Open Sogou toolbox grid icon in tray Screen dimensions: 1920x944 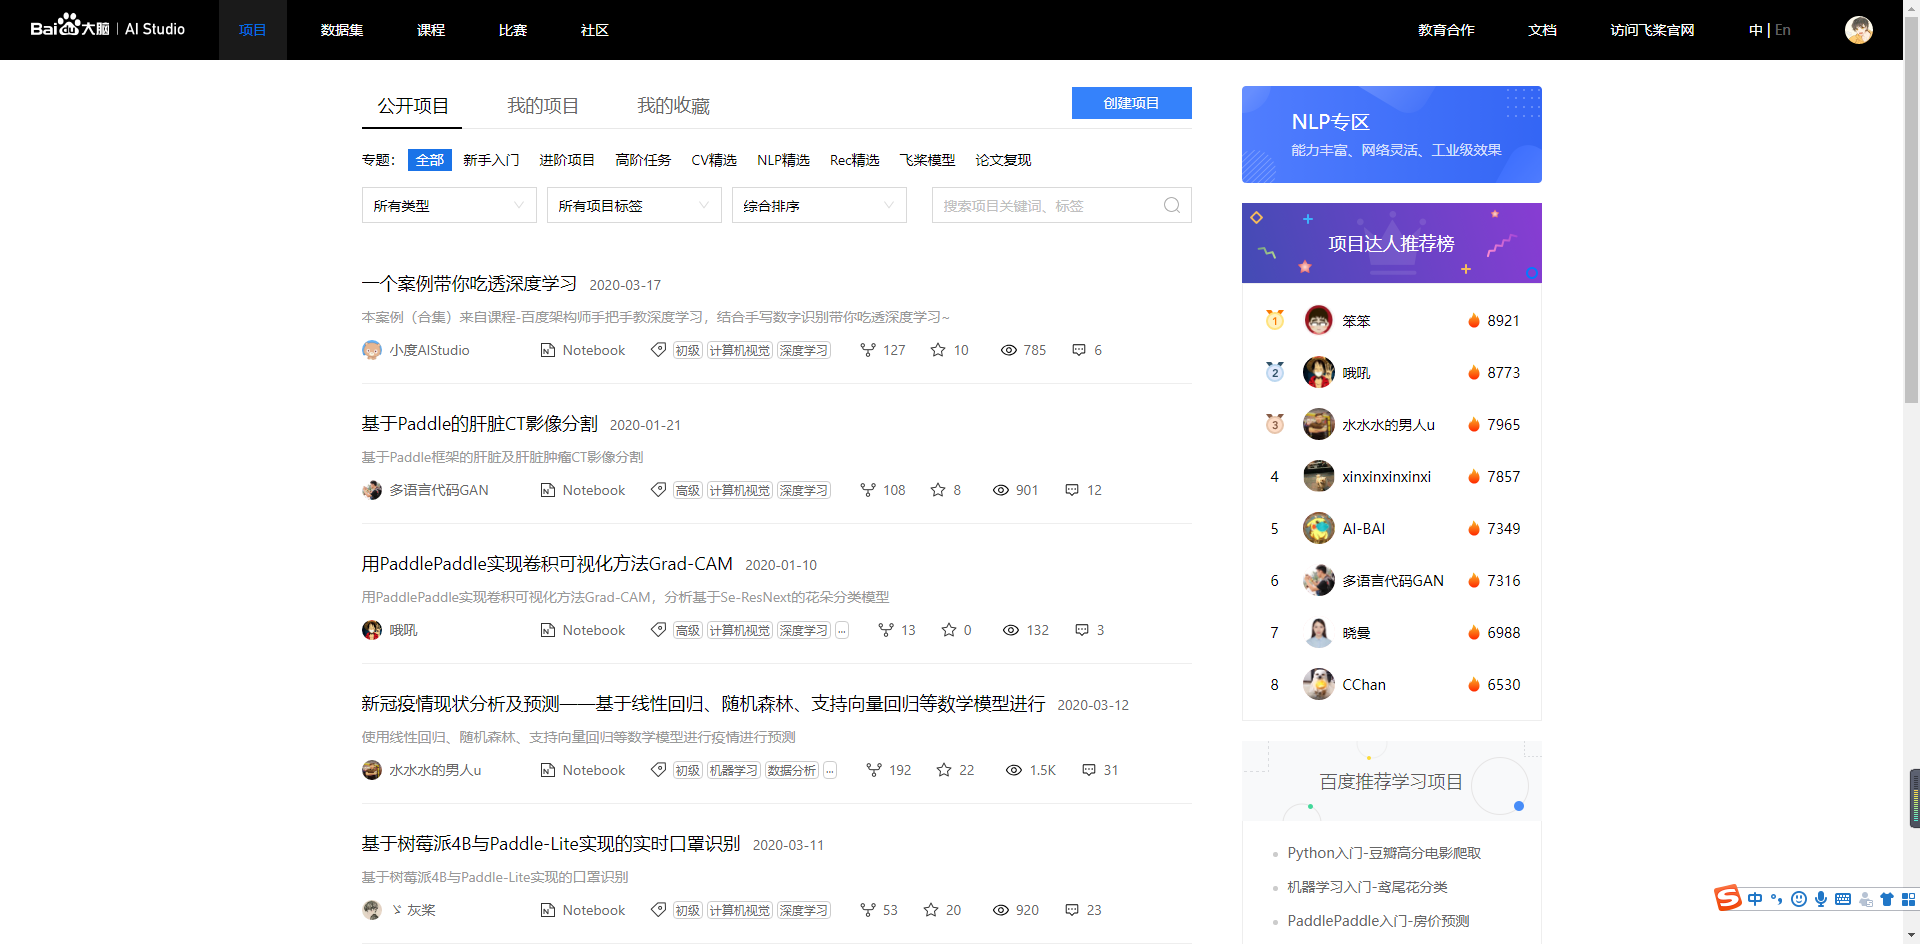click(x=1907, y=899)
